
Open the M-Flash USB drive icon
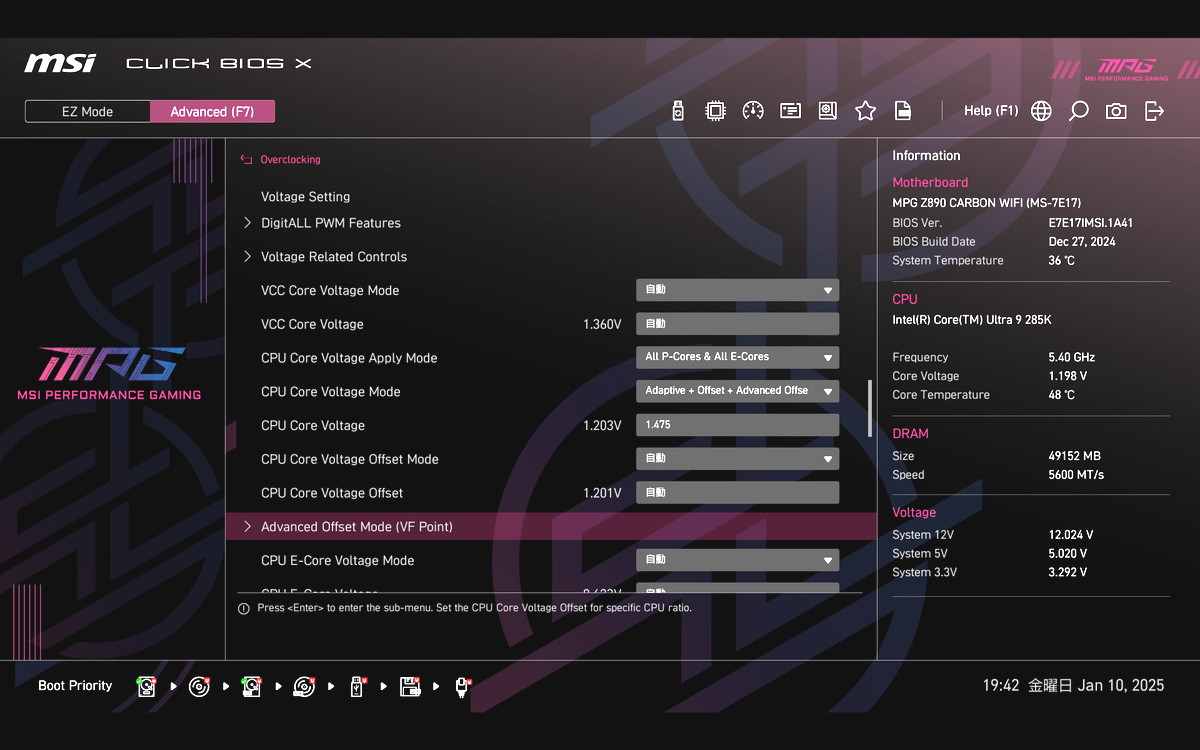click(678, 111)
